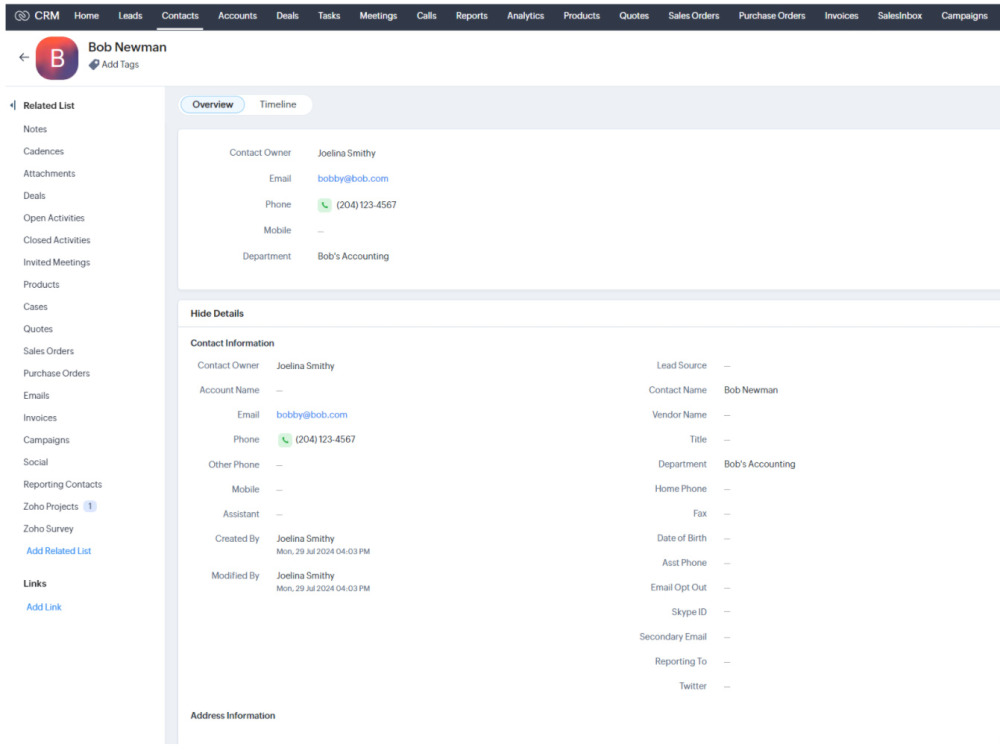Open the Accounts module
Image resolution: width=1000 pixels, height=750 pixels.
(237, 15)
